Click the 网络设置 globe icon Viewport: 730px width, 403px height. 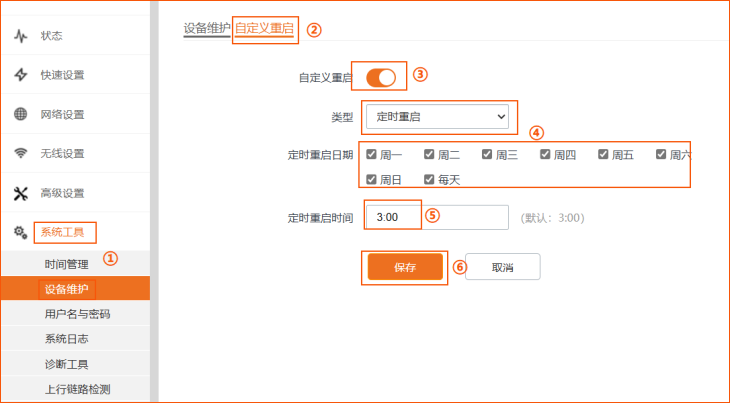pos(20,114)
